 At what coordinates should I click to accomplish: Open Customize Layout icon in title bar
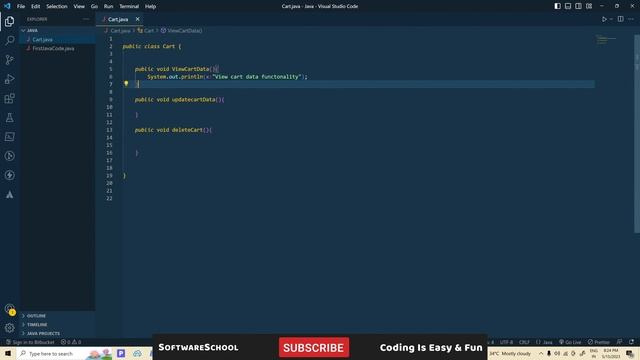pos(589,6)
